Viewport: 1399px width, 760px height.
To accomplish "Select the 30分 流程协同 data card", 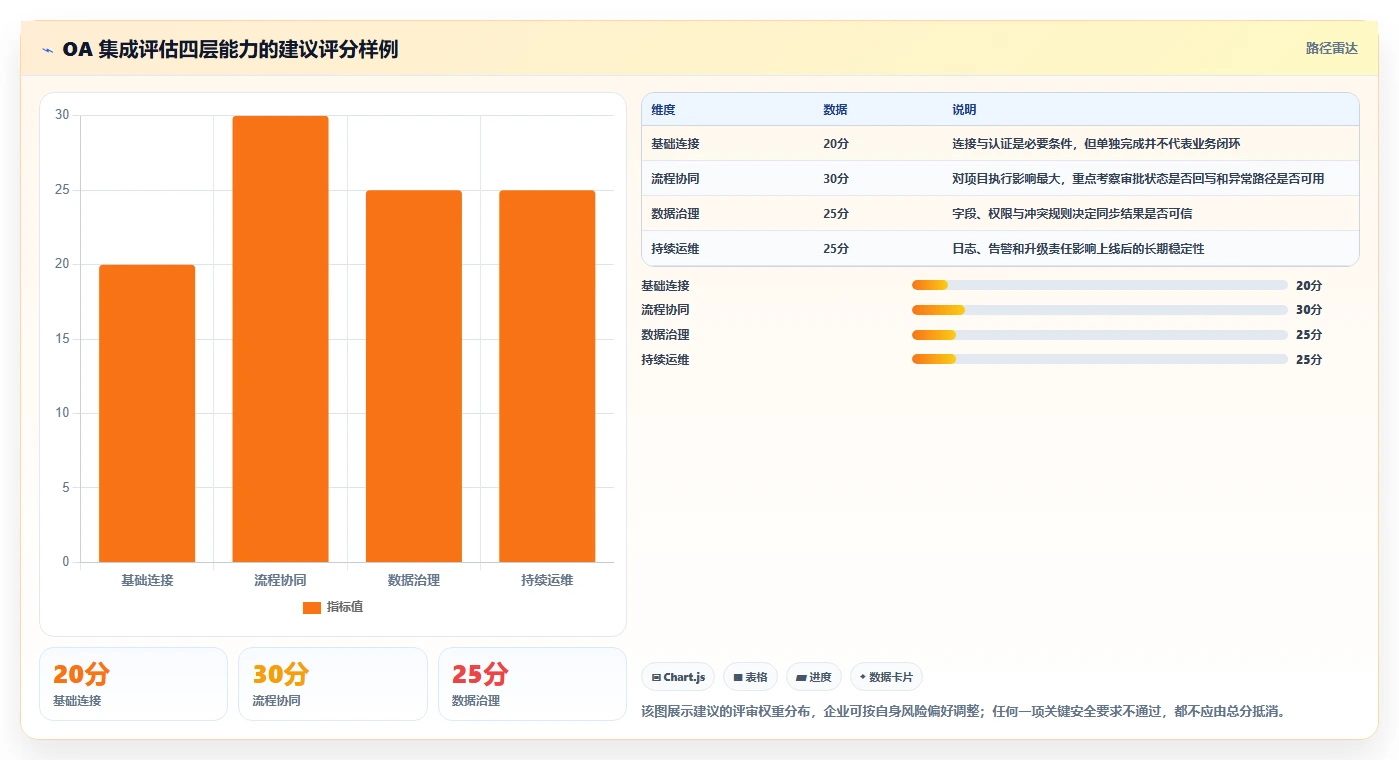I will click(x=333, y=684).
